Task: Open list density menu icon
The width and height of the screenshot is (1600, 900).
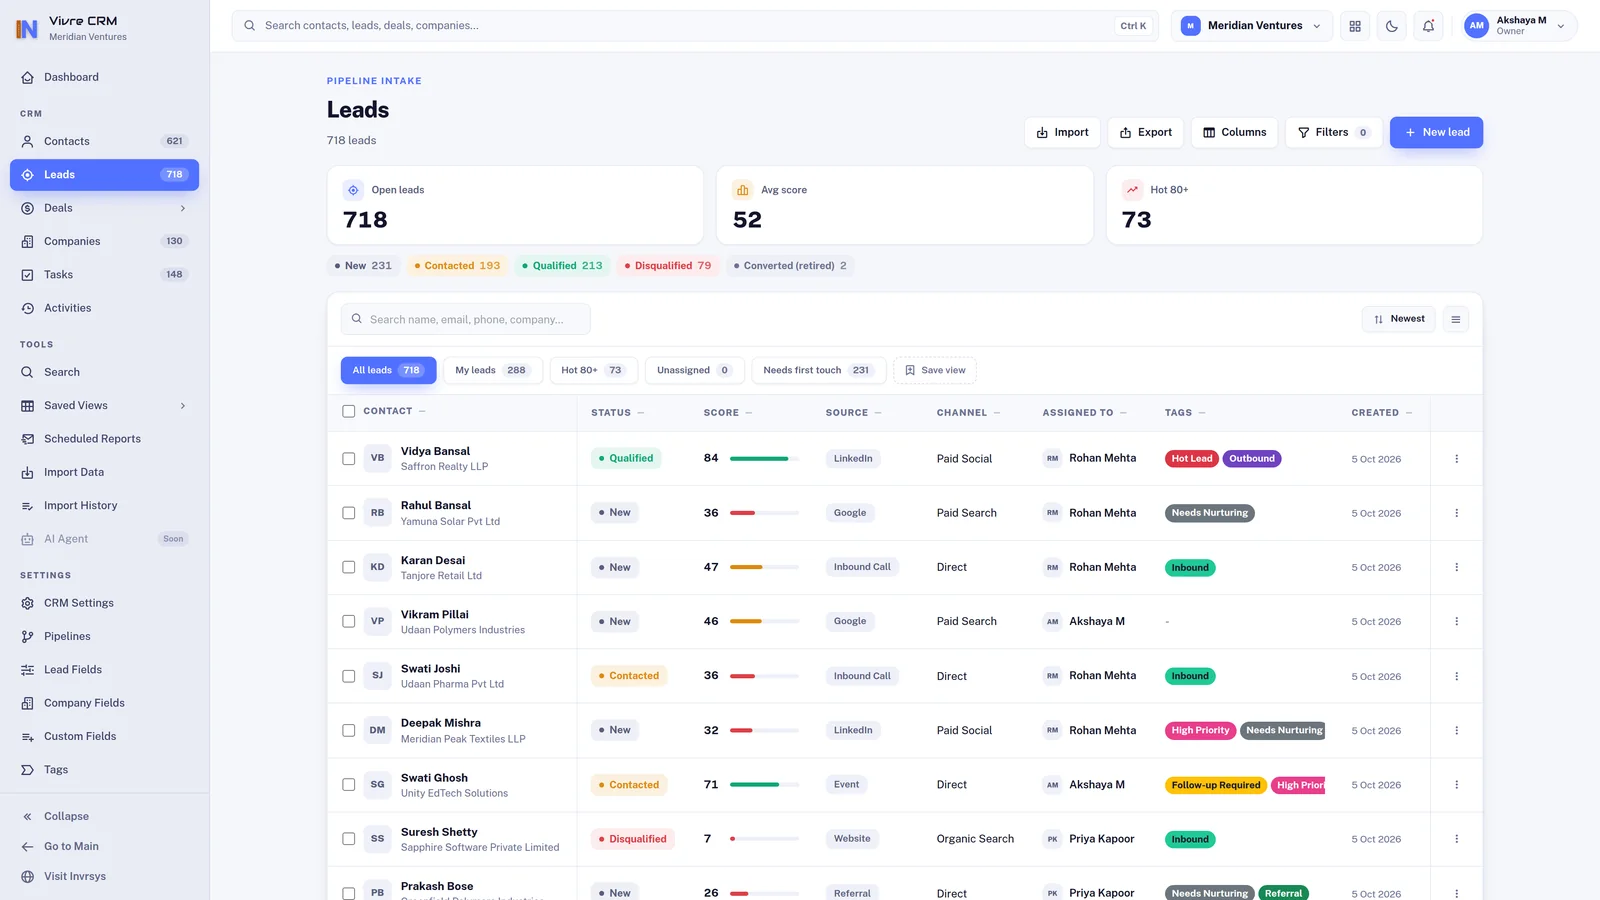Action: tap(1456, 319)
